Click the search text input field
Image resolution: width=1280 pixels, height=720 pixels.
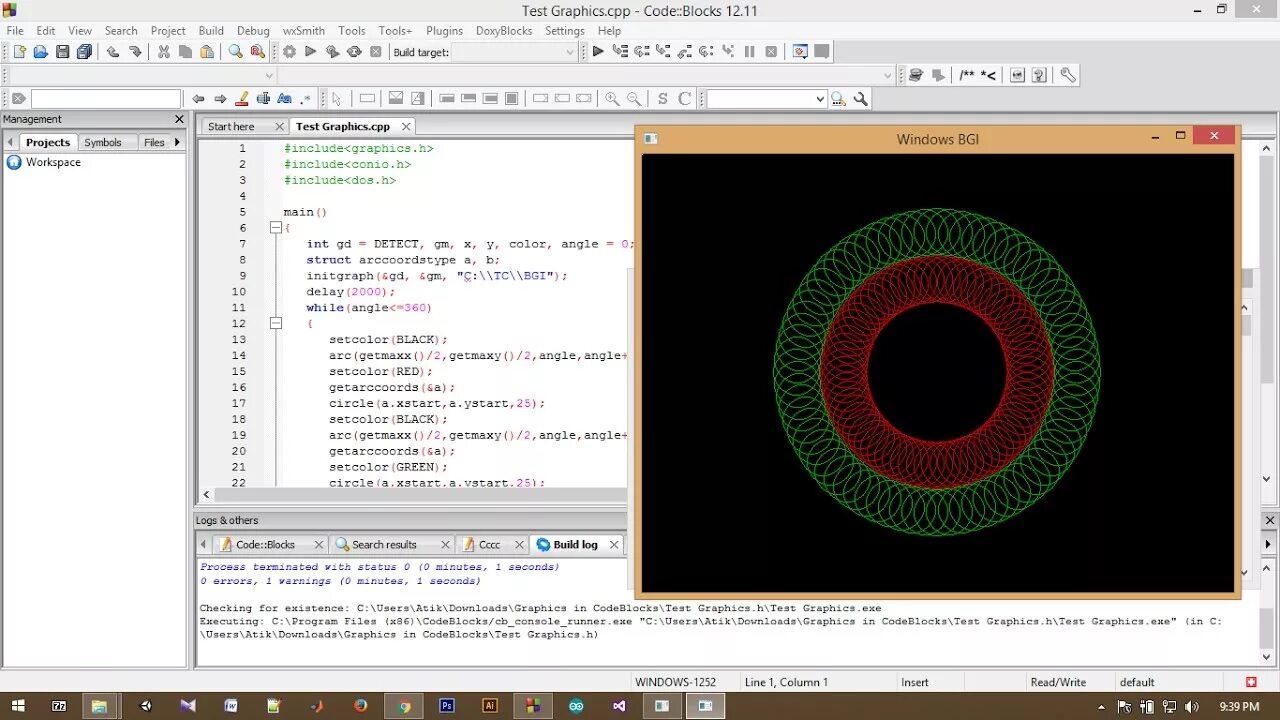click(x=106, y=99)
